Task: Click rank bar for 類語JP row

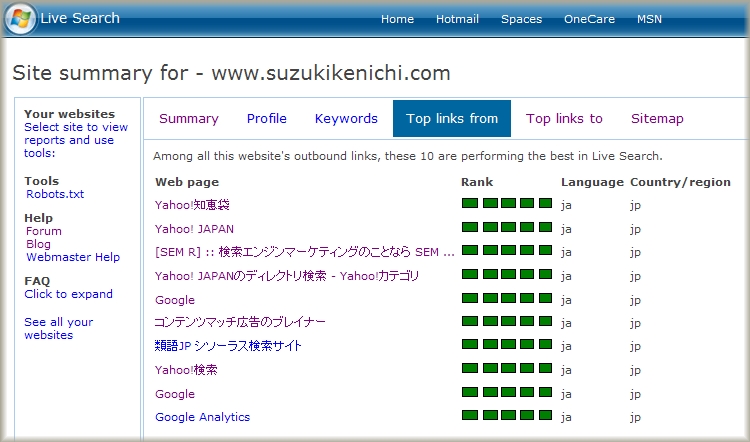Action: (x=507, y=344)
